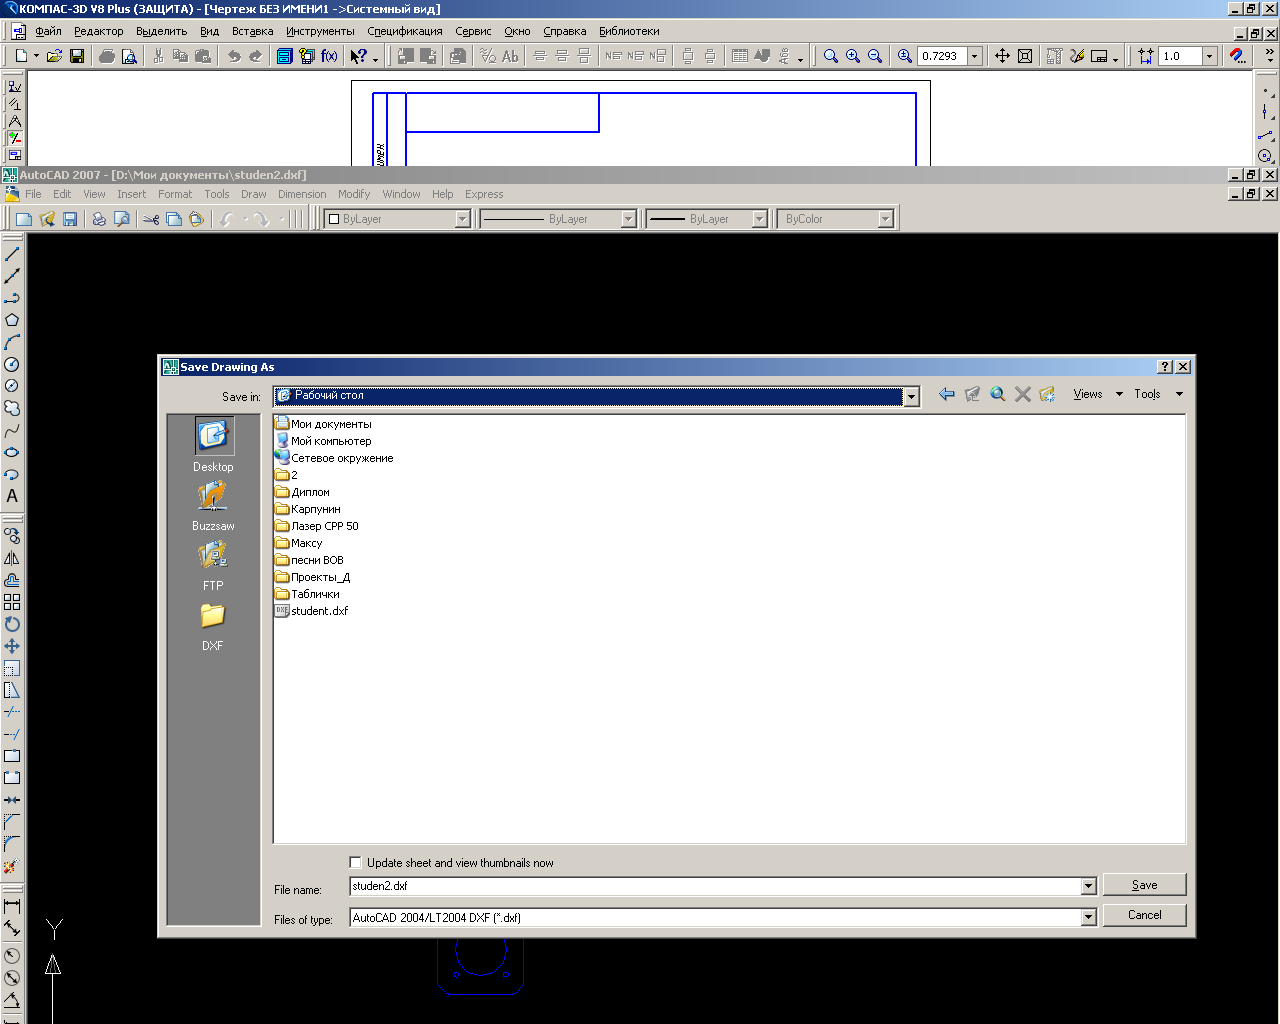Select the Мои документы folder in file list
Viewport: 1280px width, 1024px height.
323,424
